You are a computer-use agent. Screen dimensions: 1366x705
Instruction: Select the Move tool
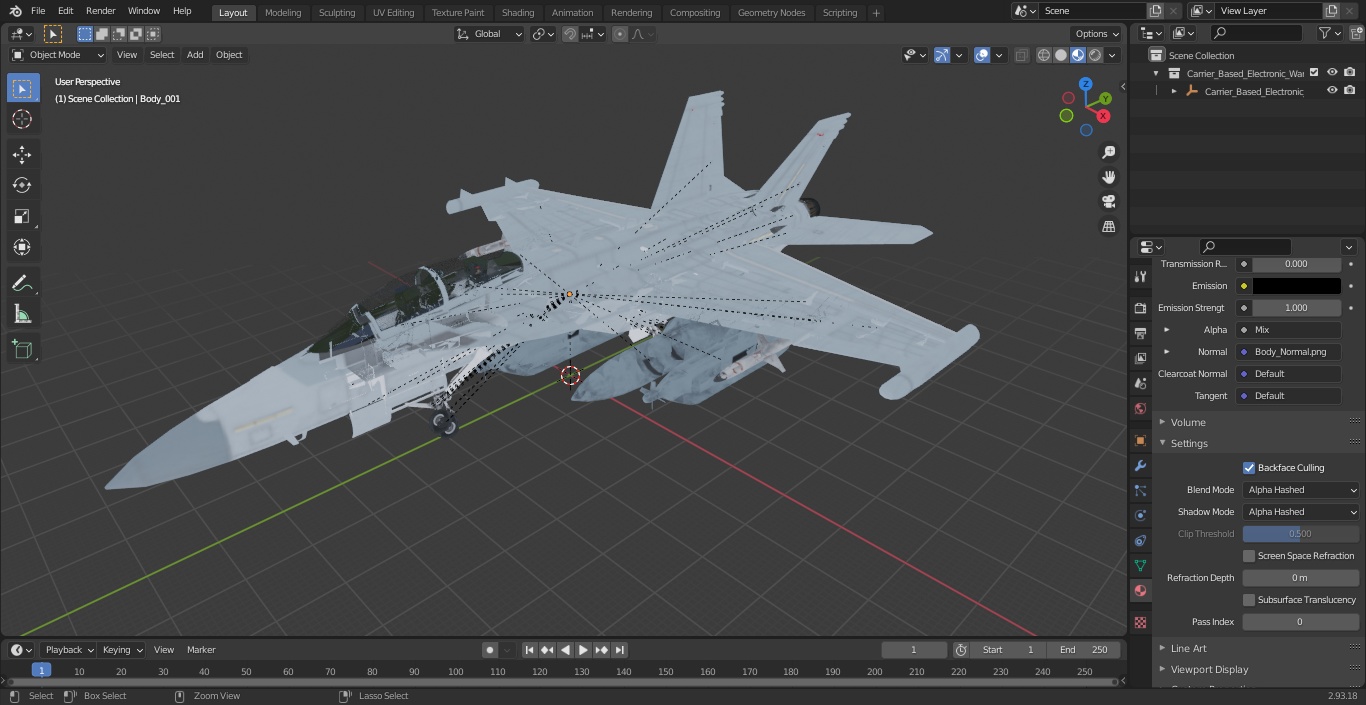(22, 154)
